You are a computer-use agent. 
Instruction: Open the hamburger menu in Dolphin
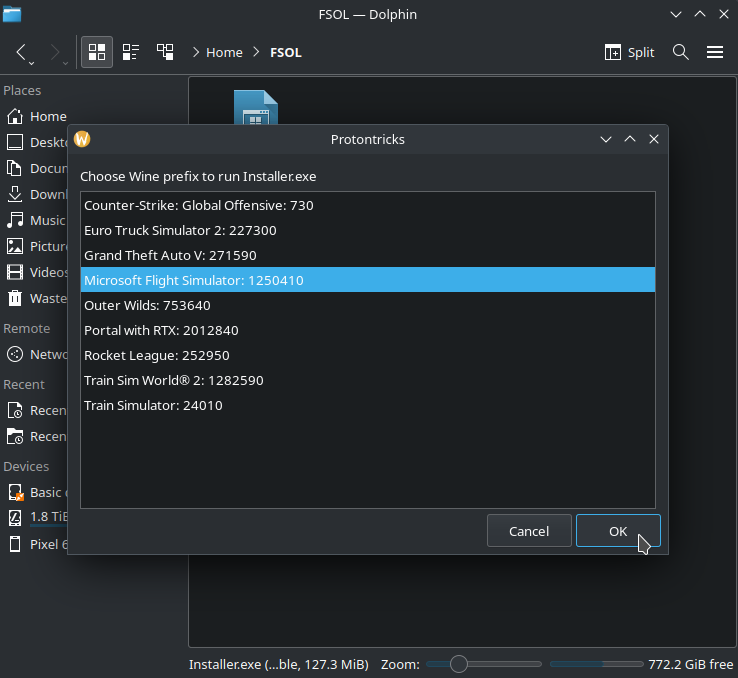715,52
